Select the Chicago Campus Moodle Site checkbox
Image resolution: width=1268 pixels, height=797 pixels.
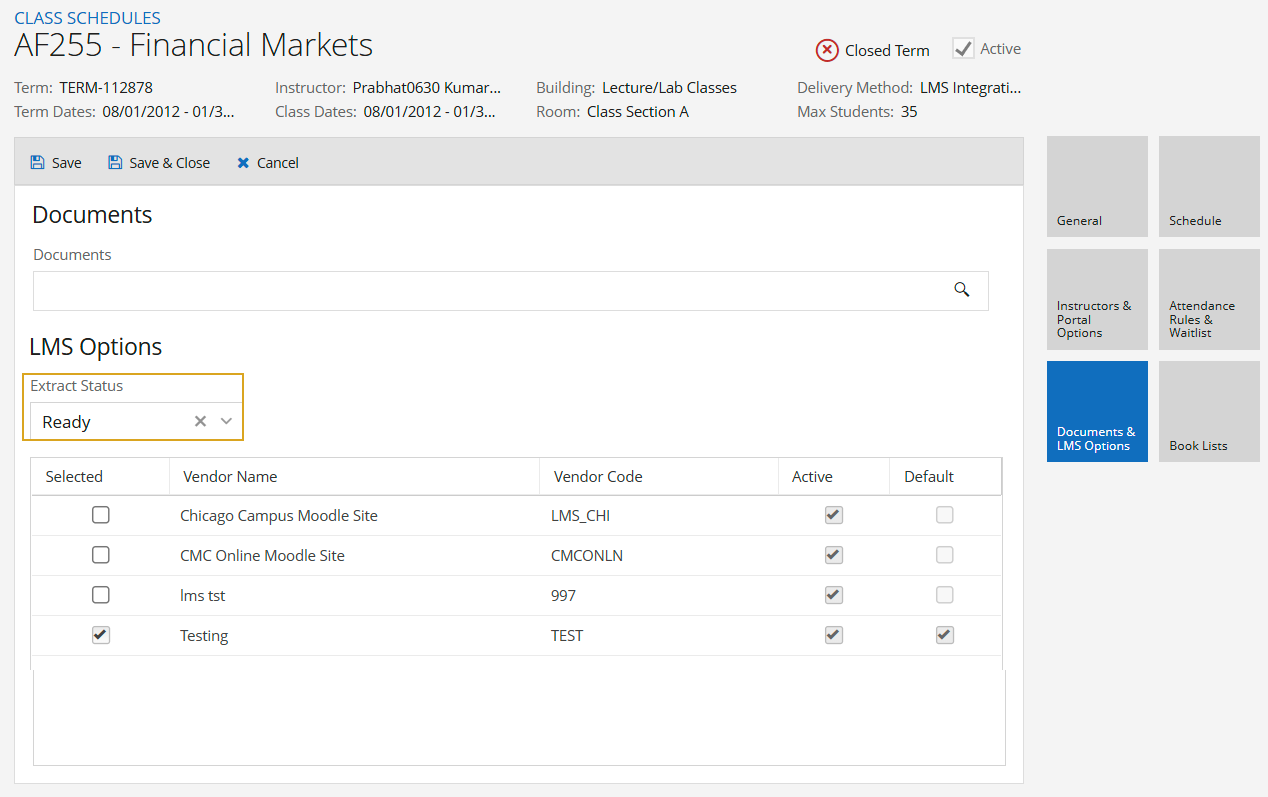[101, 516]
